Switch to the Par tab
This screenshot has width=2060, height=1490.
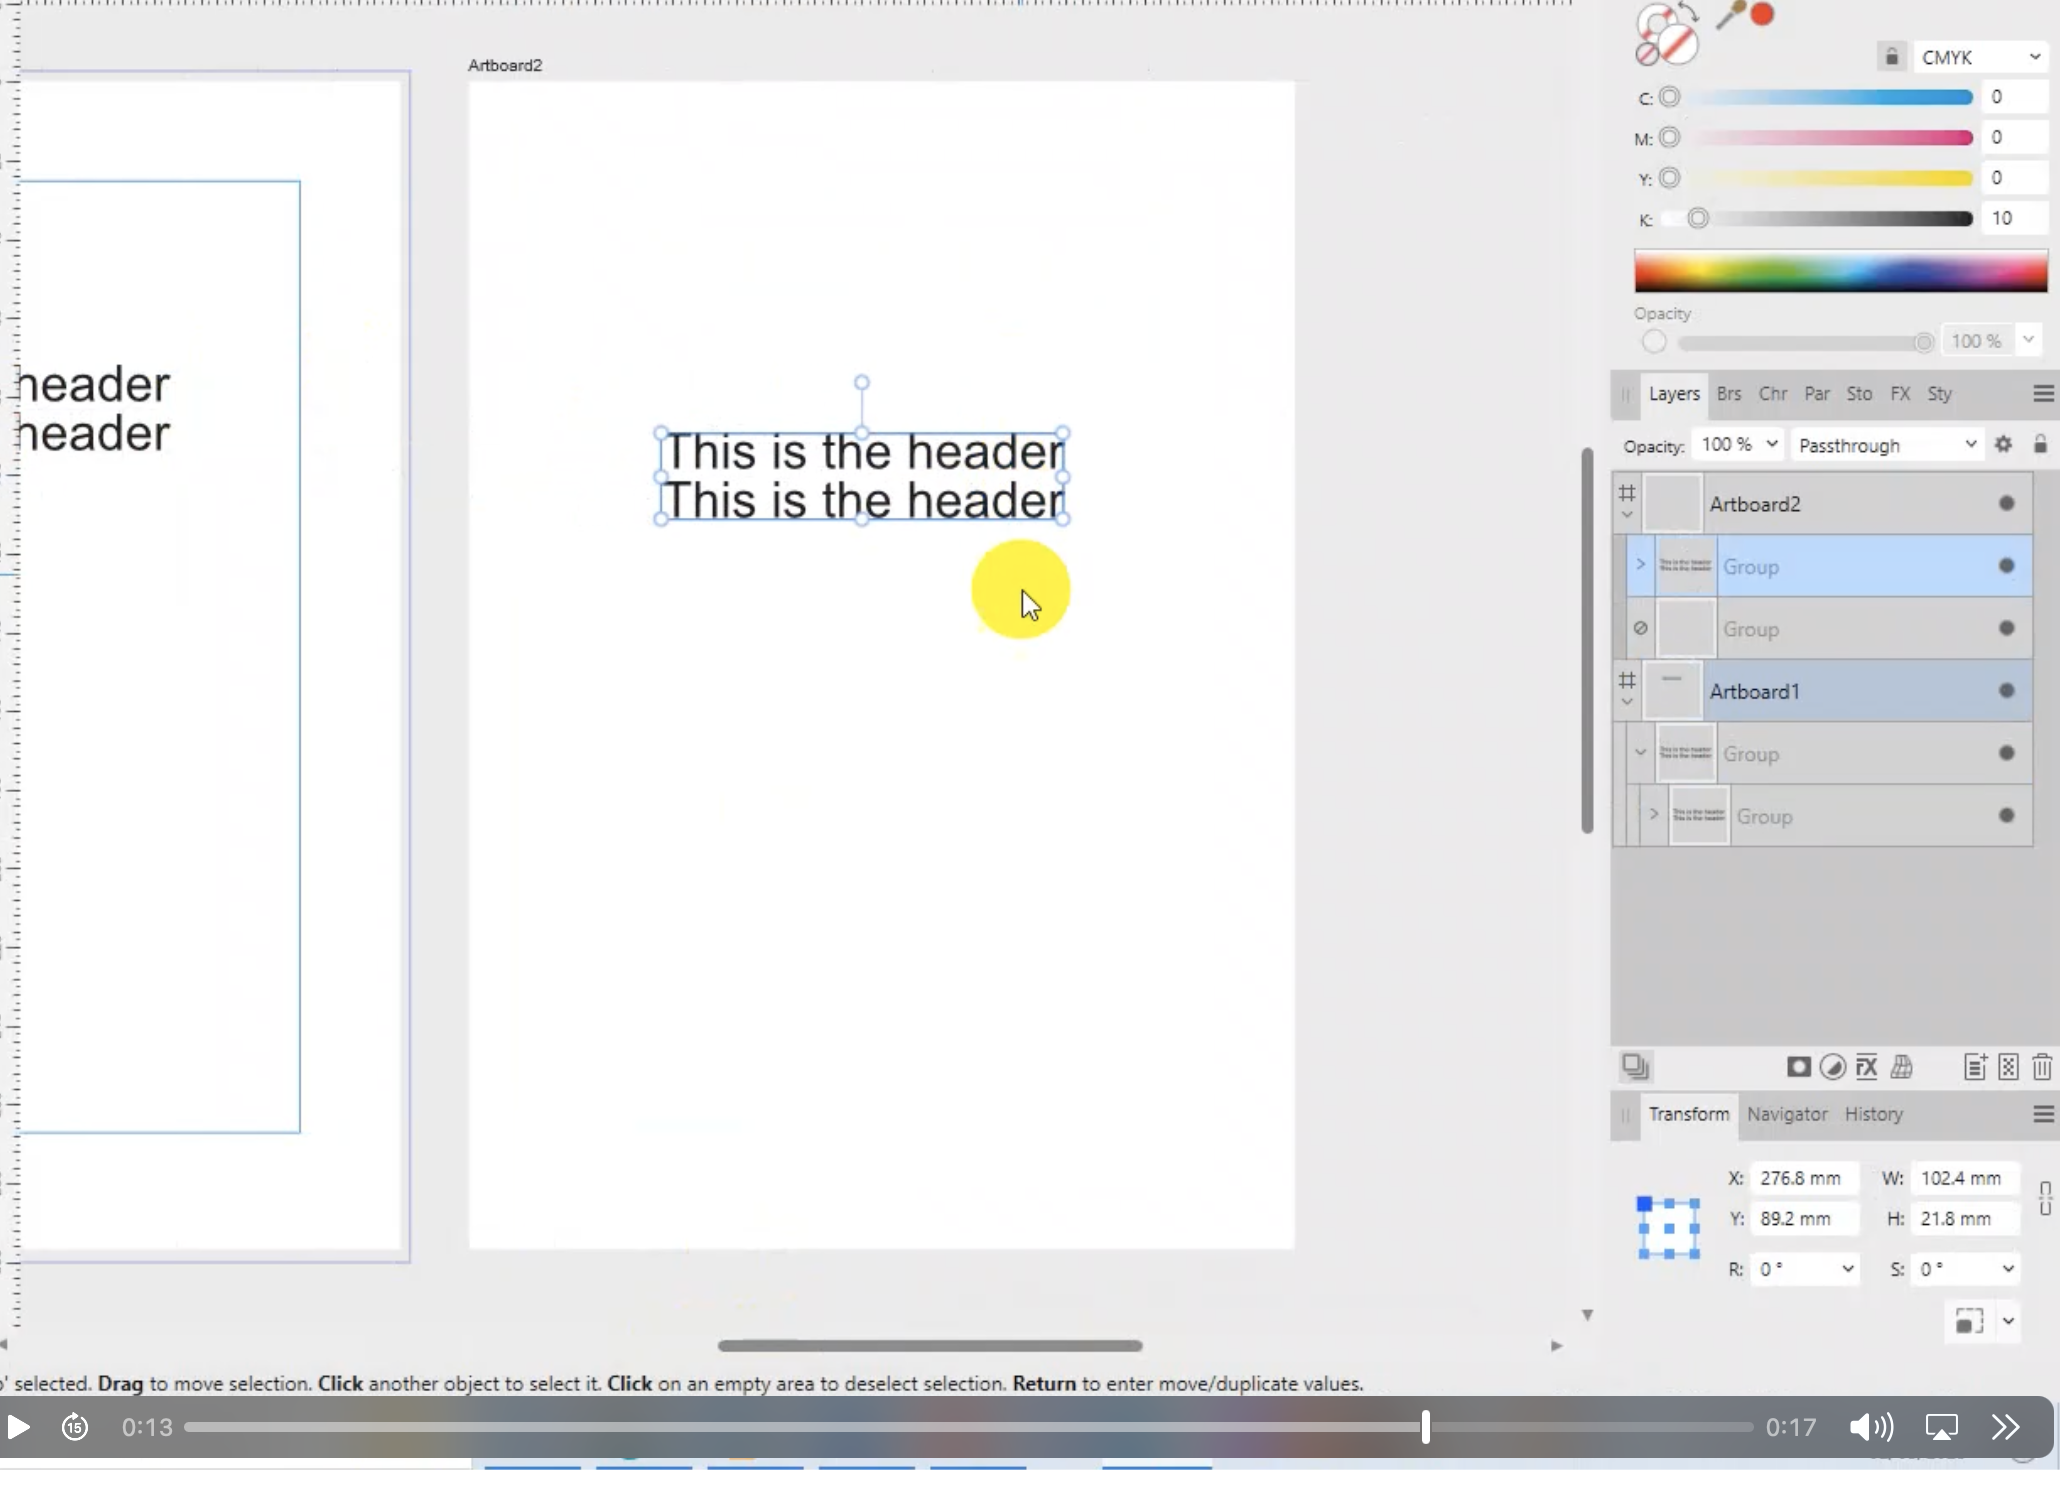click(x=1817, y=394)
